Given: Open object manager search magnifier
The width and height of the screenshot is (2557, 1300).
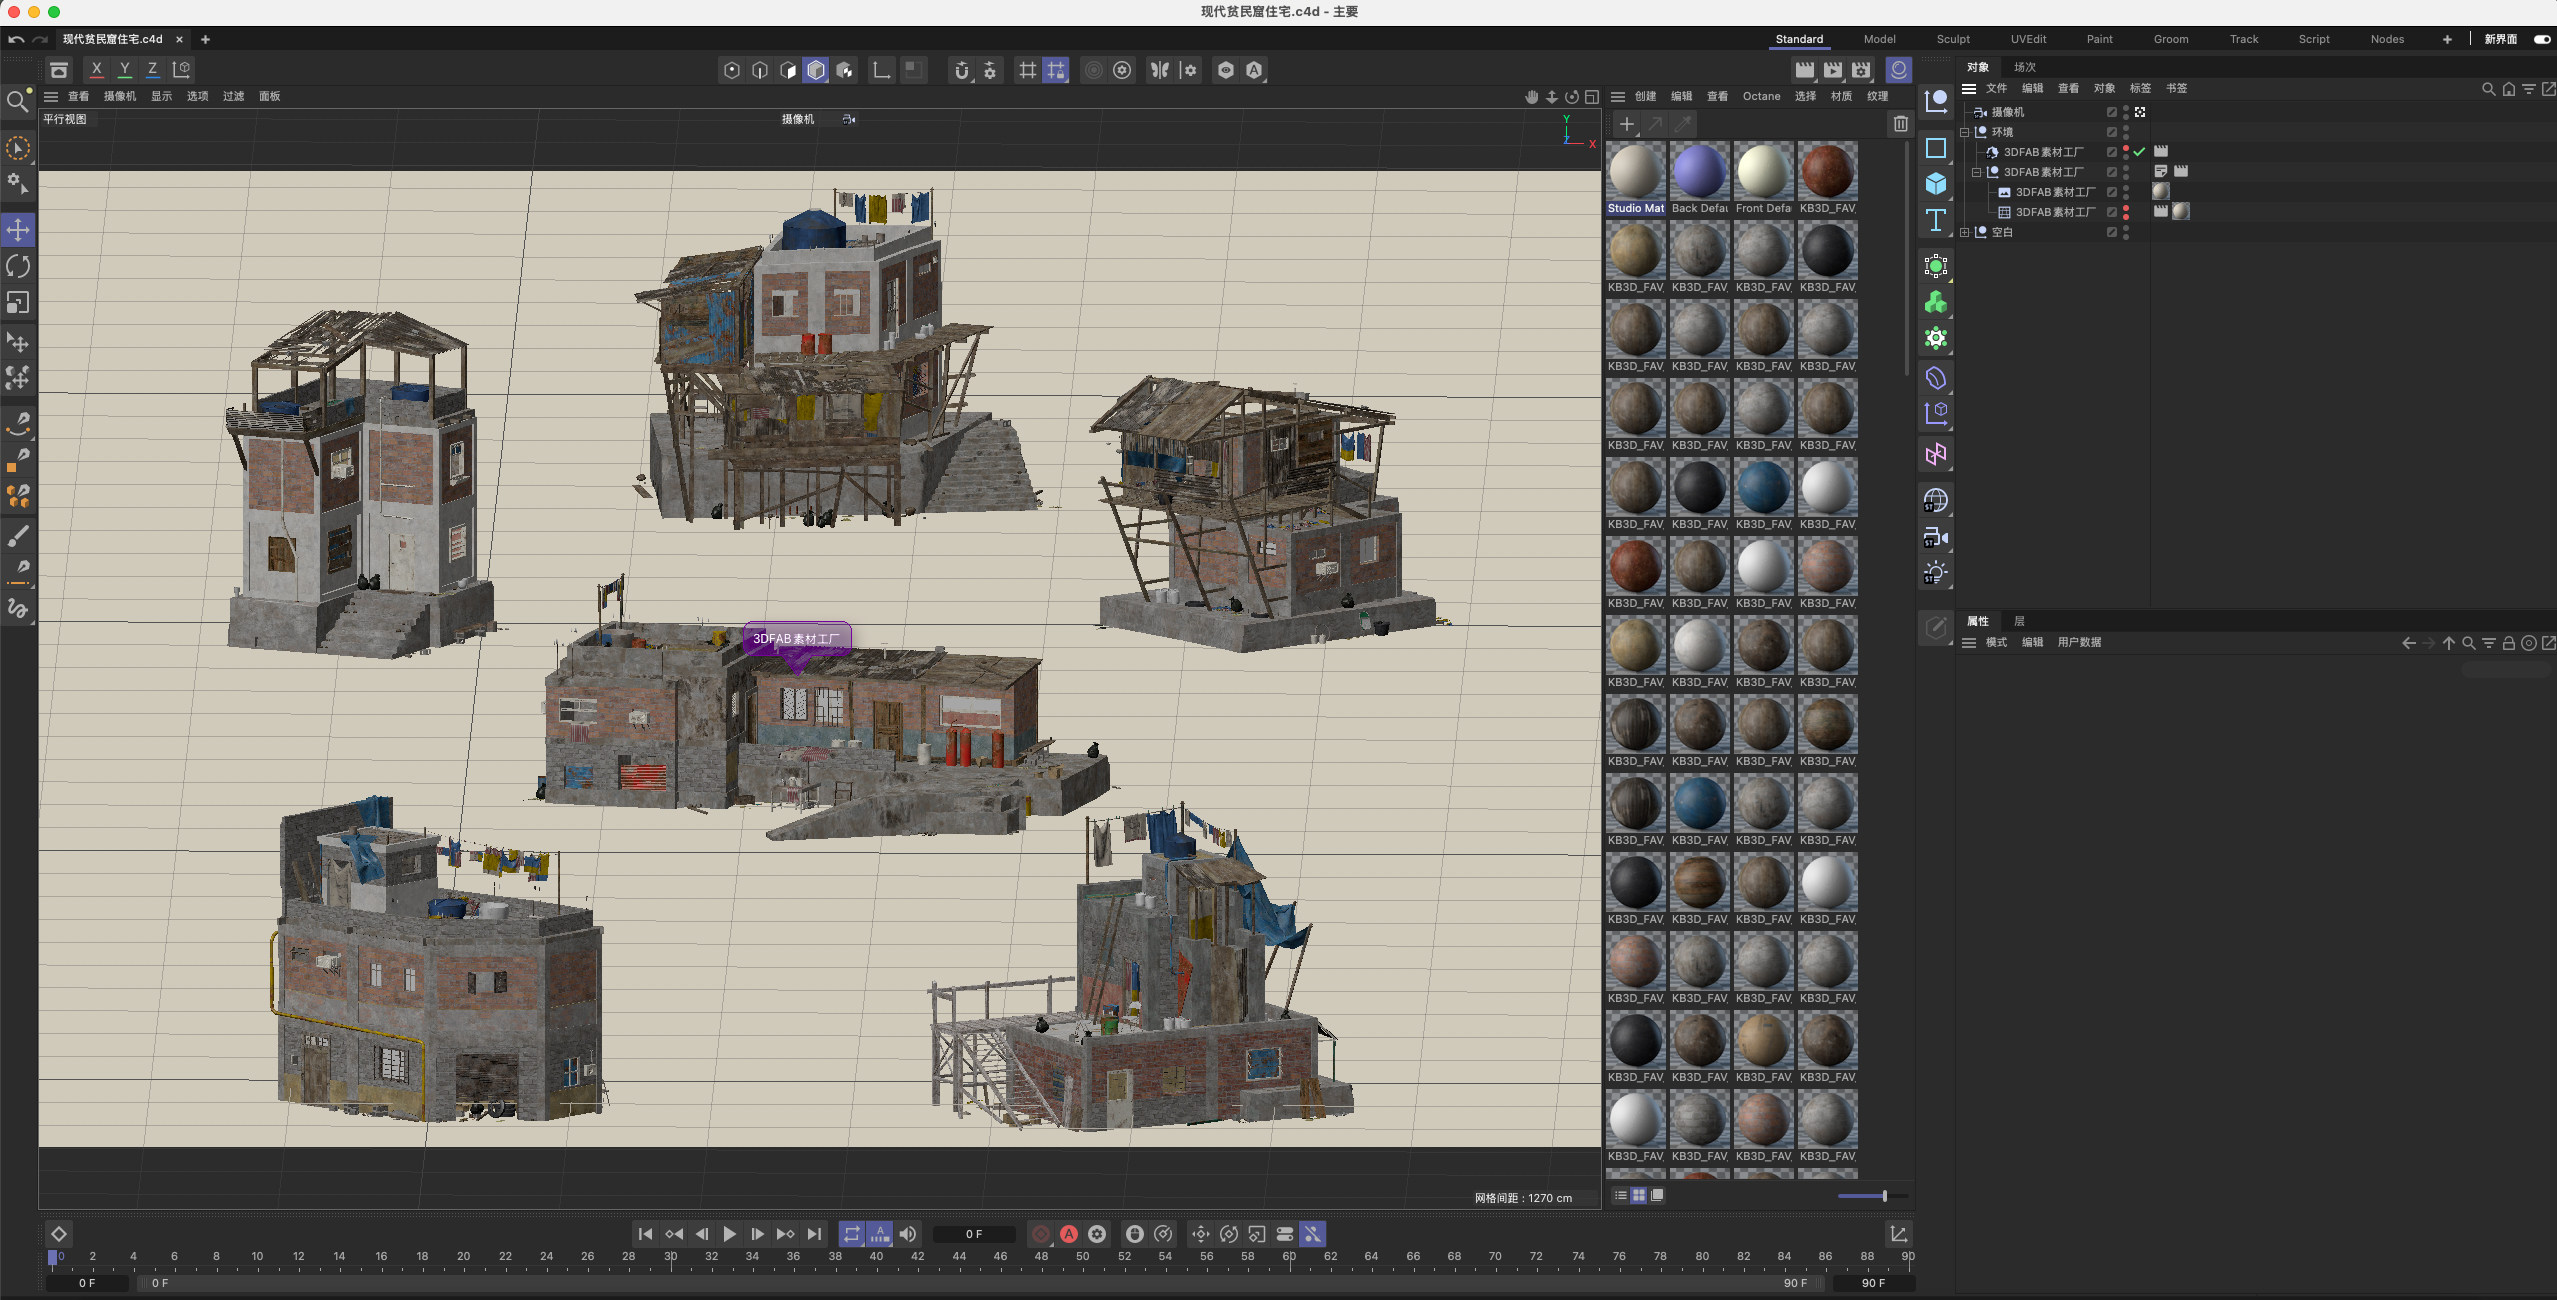Looking at the screenshot, I should 2488,89.
